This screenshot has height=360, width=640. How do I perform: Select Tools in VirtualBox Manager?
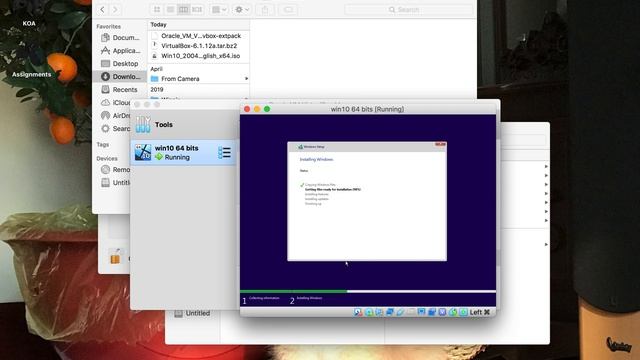(x=184, y=124)
